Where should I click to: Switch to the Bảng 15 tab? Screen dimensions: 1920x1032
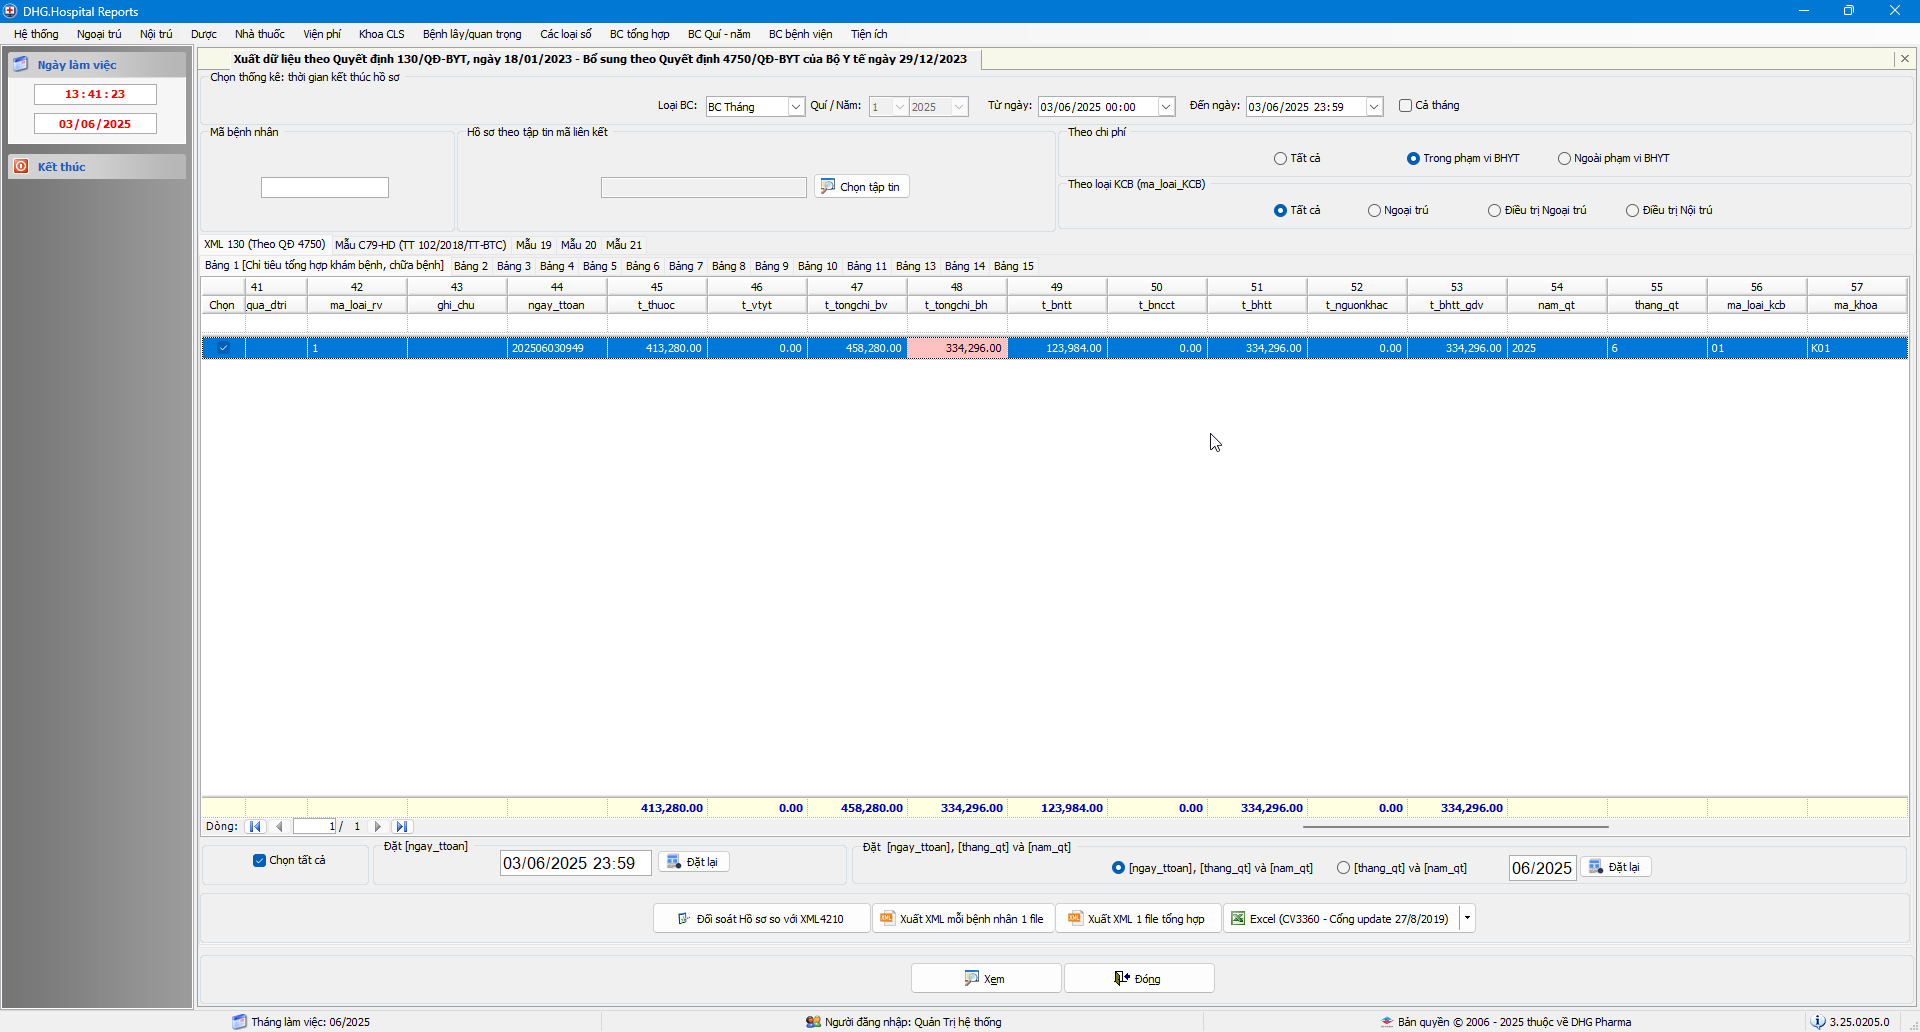pyautogui.click(x=1014, y=265)
